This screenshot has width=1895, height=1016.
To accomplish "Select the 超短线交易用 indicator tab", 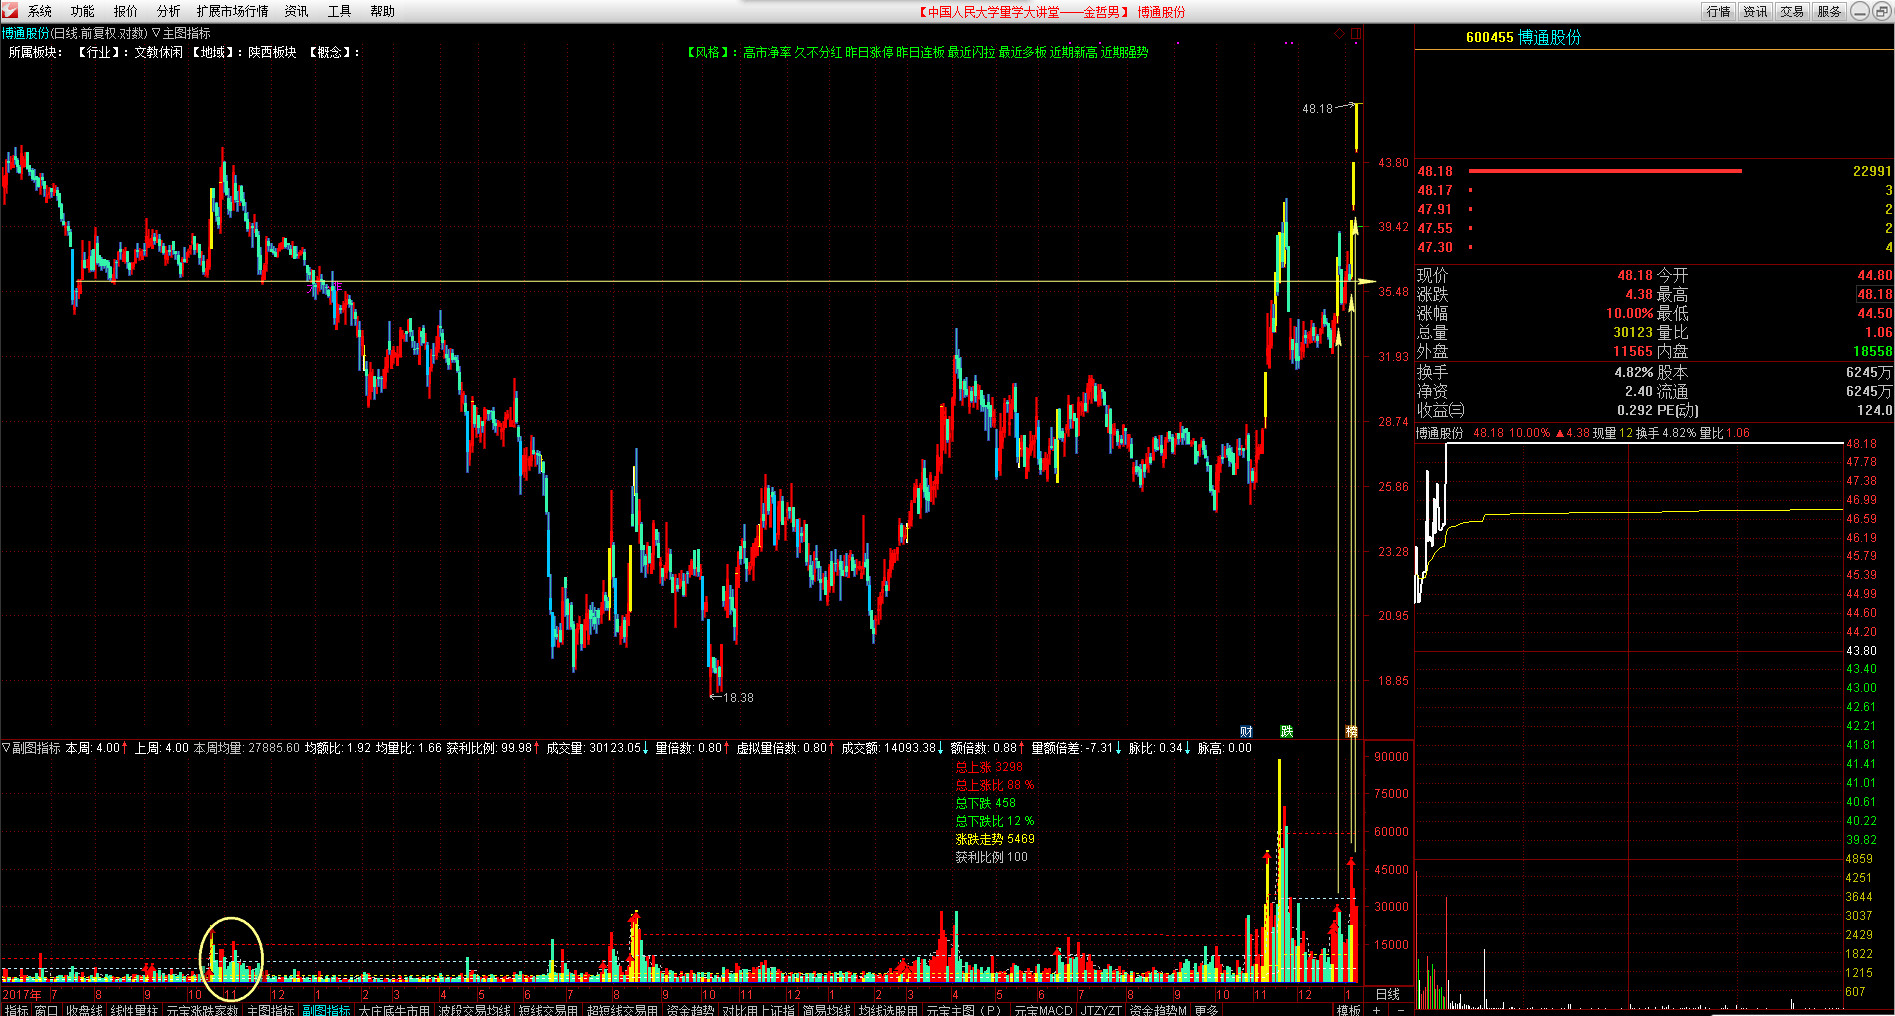I will coord(622,1009).
